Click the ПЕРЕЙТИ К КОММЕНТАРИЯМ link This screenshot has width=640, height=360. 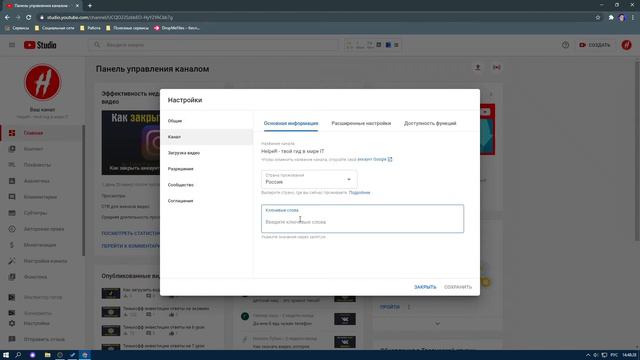(131, 246)
